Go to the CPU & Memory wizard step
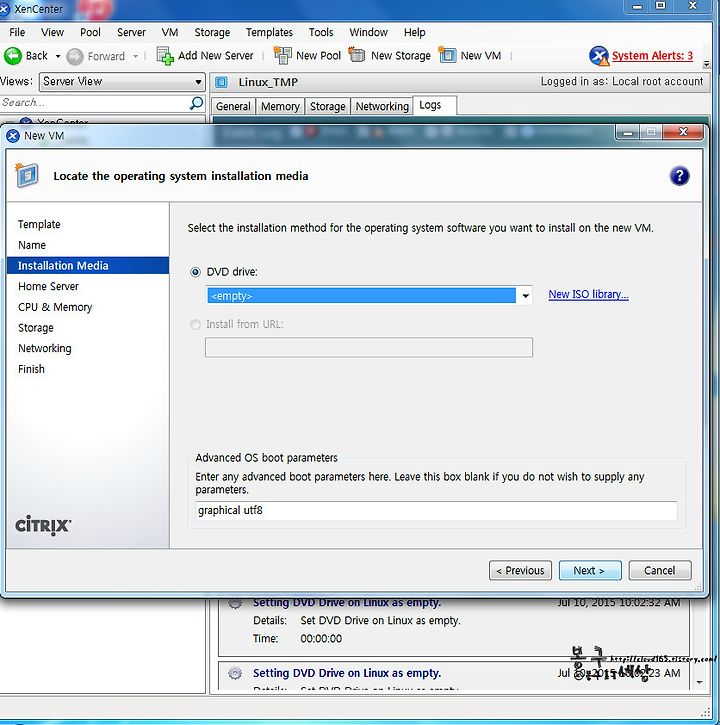 (55, 307)
